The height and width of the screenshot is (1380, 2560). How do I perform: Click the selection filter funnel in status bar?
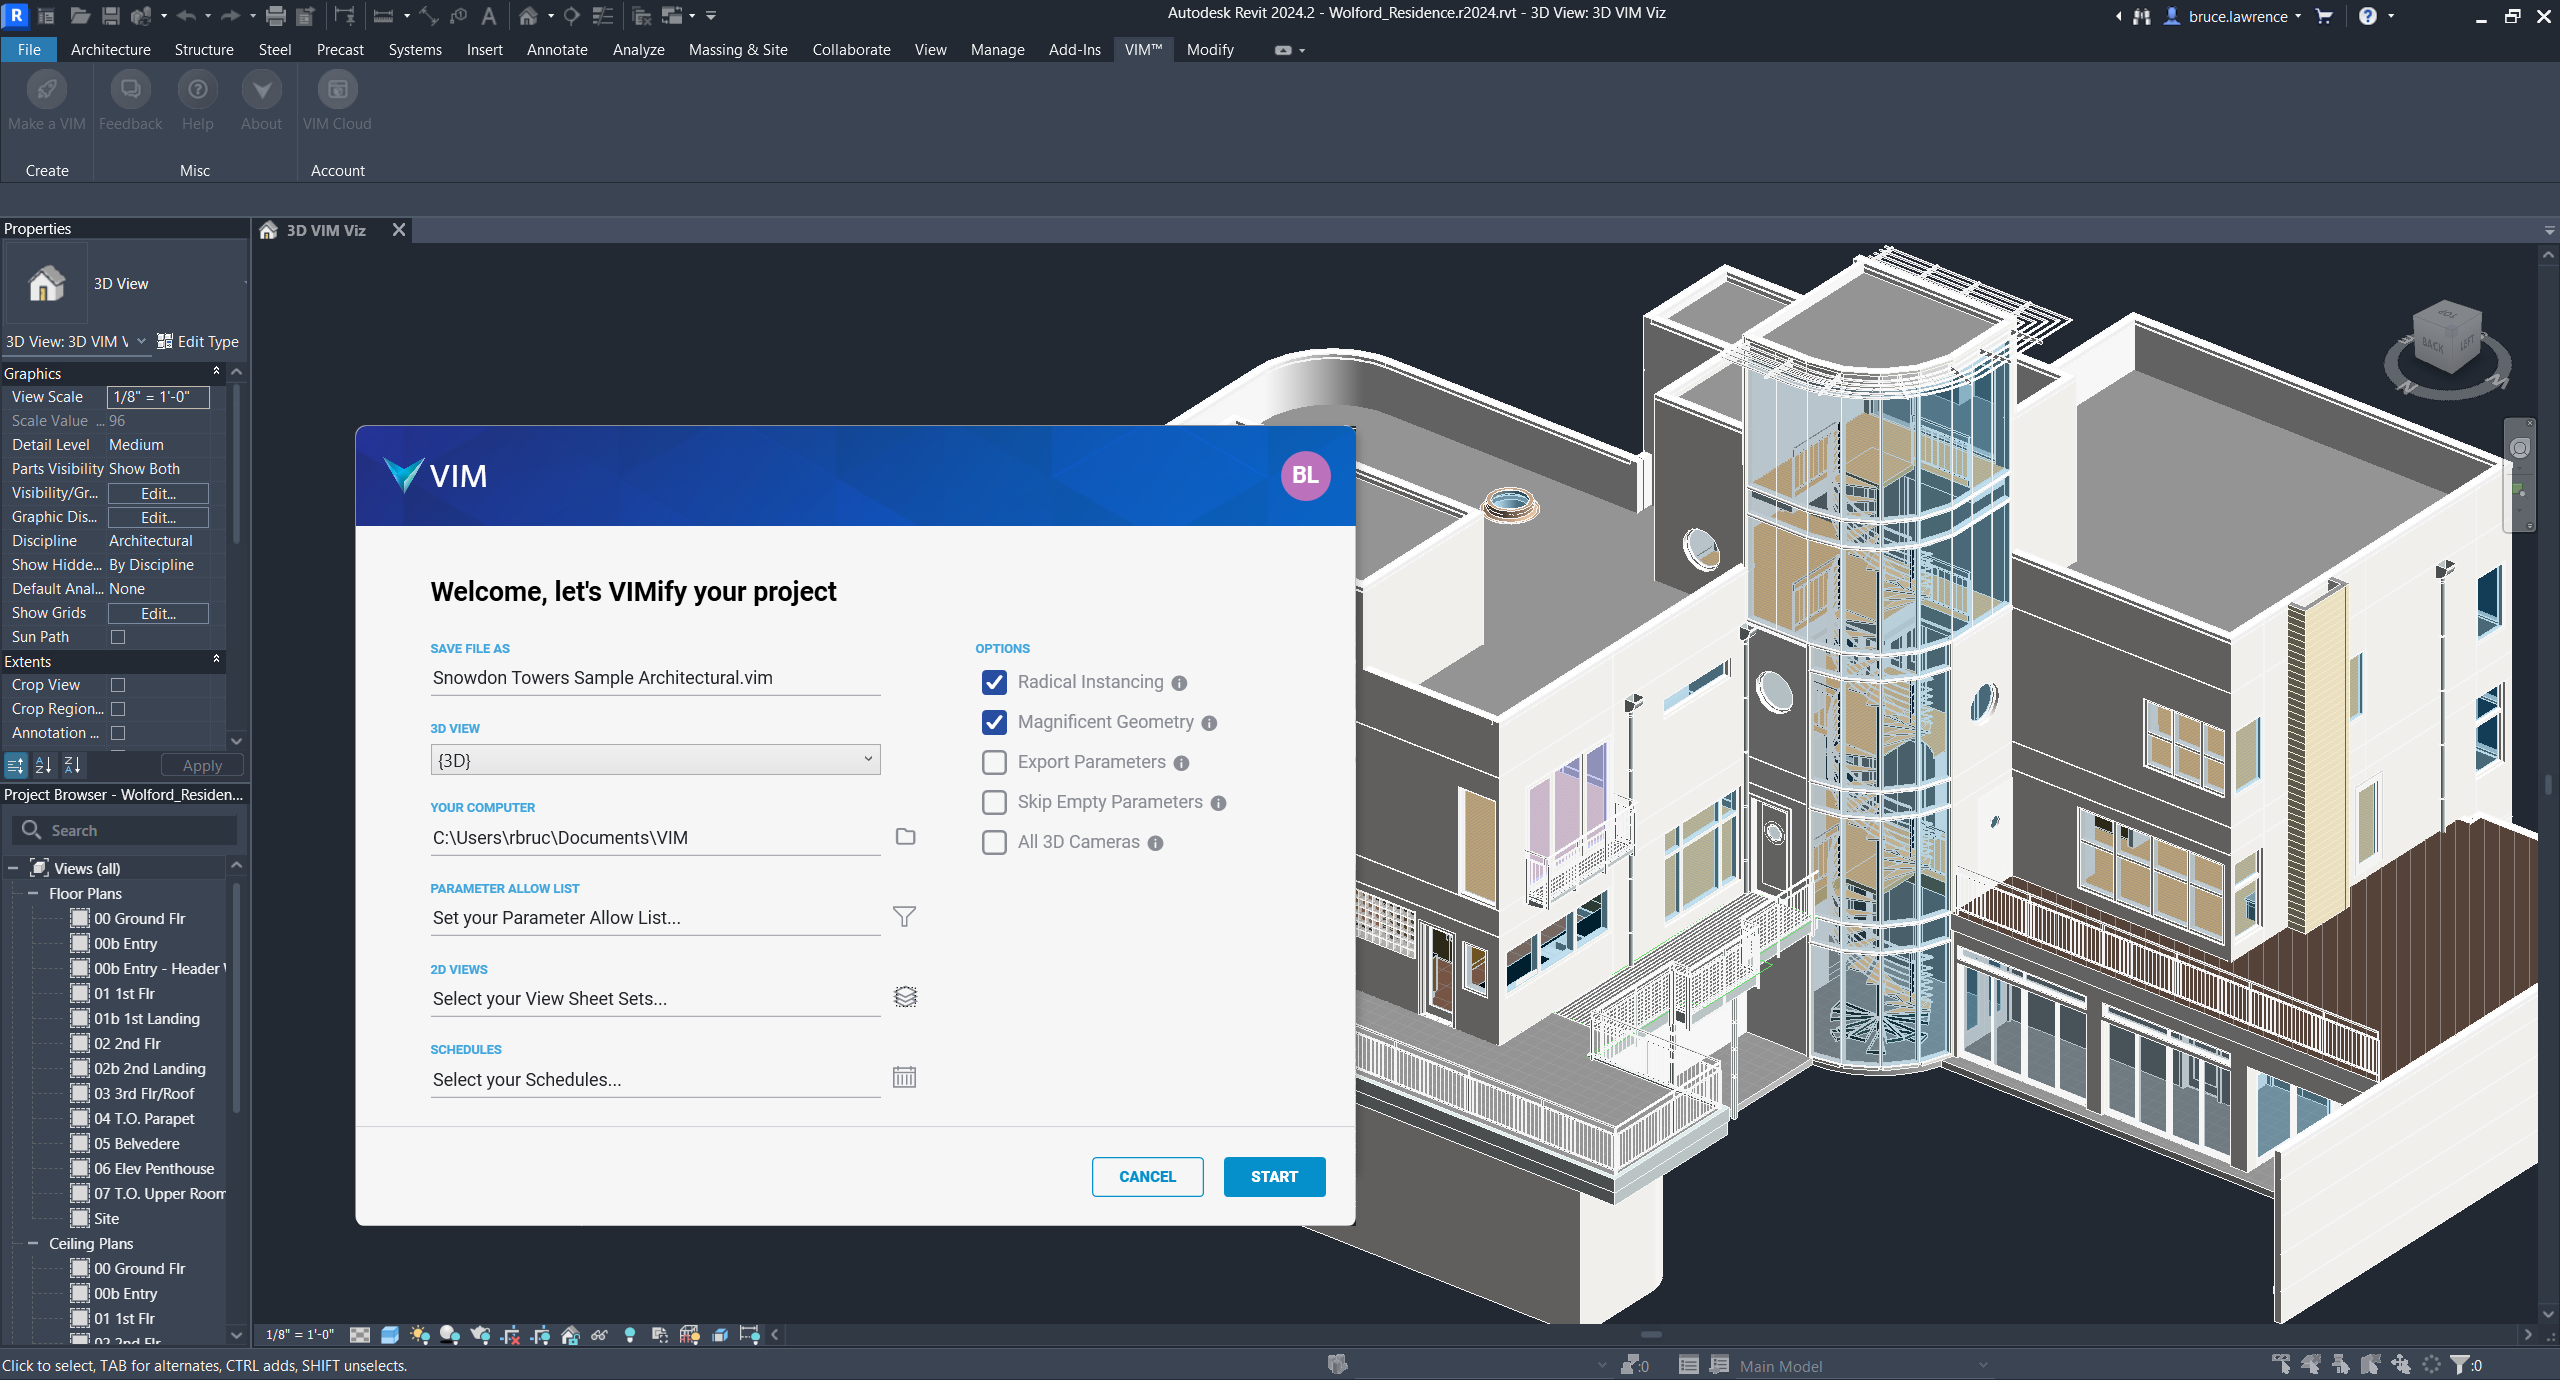coord(2459,1365)
